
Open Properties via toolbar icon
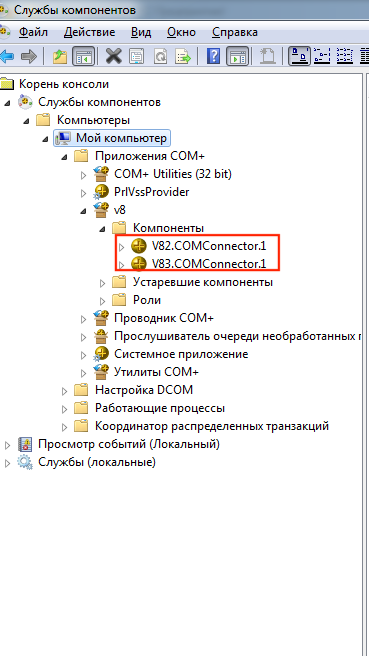(136, 56)
